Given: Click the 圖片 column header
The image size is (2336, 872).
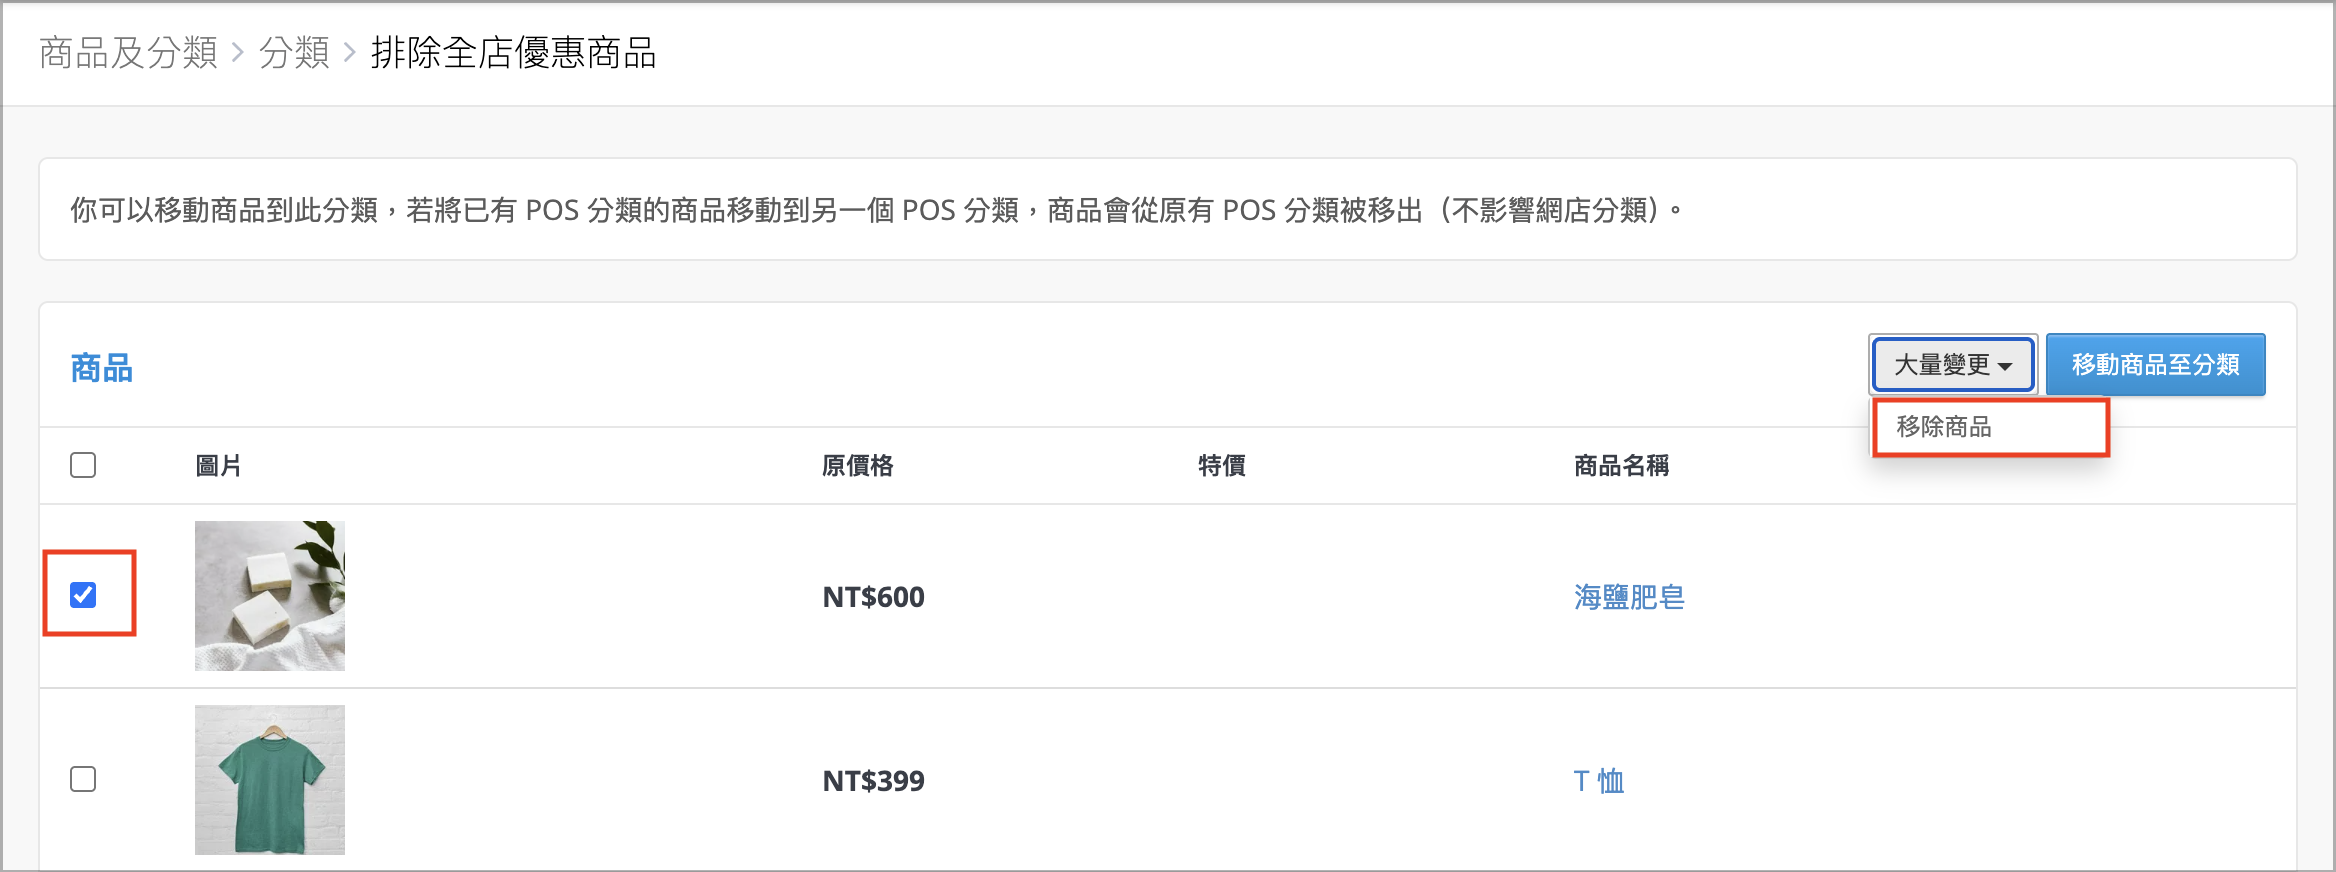Looking at the screenshot, I should (x=218, y=466).
